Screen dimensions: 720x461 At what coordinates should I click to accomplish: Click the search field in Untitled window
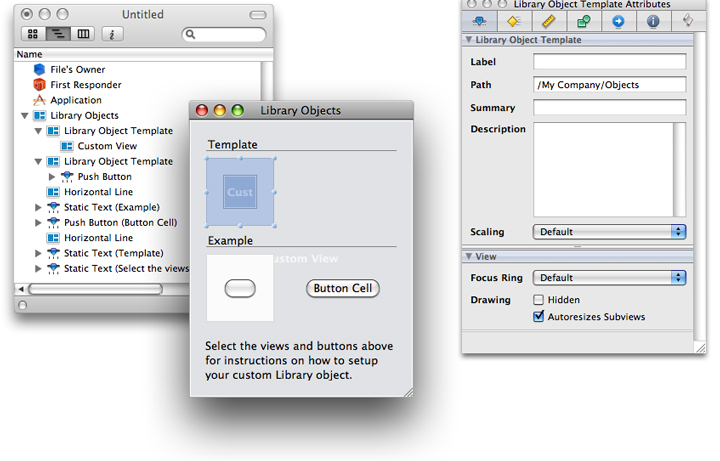click(x=224, y=34)
